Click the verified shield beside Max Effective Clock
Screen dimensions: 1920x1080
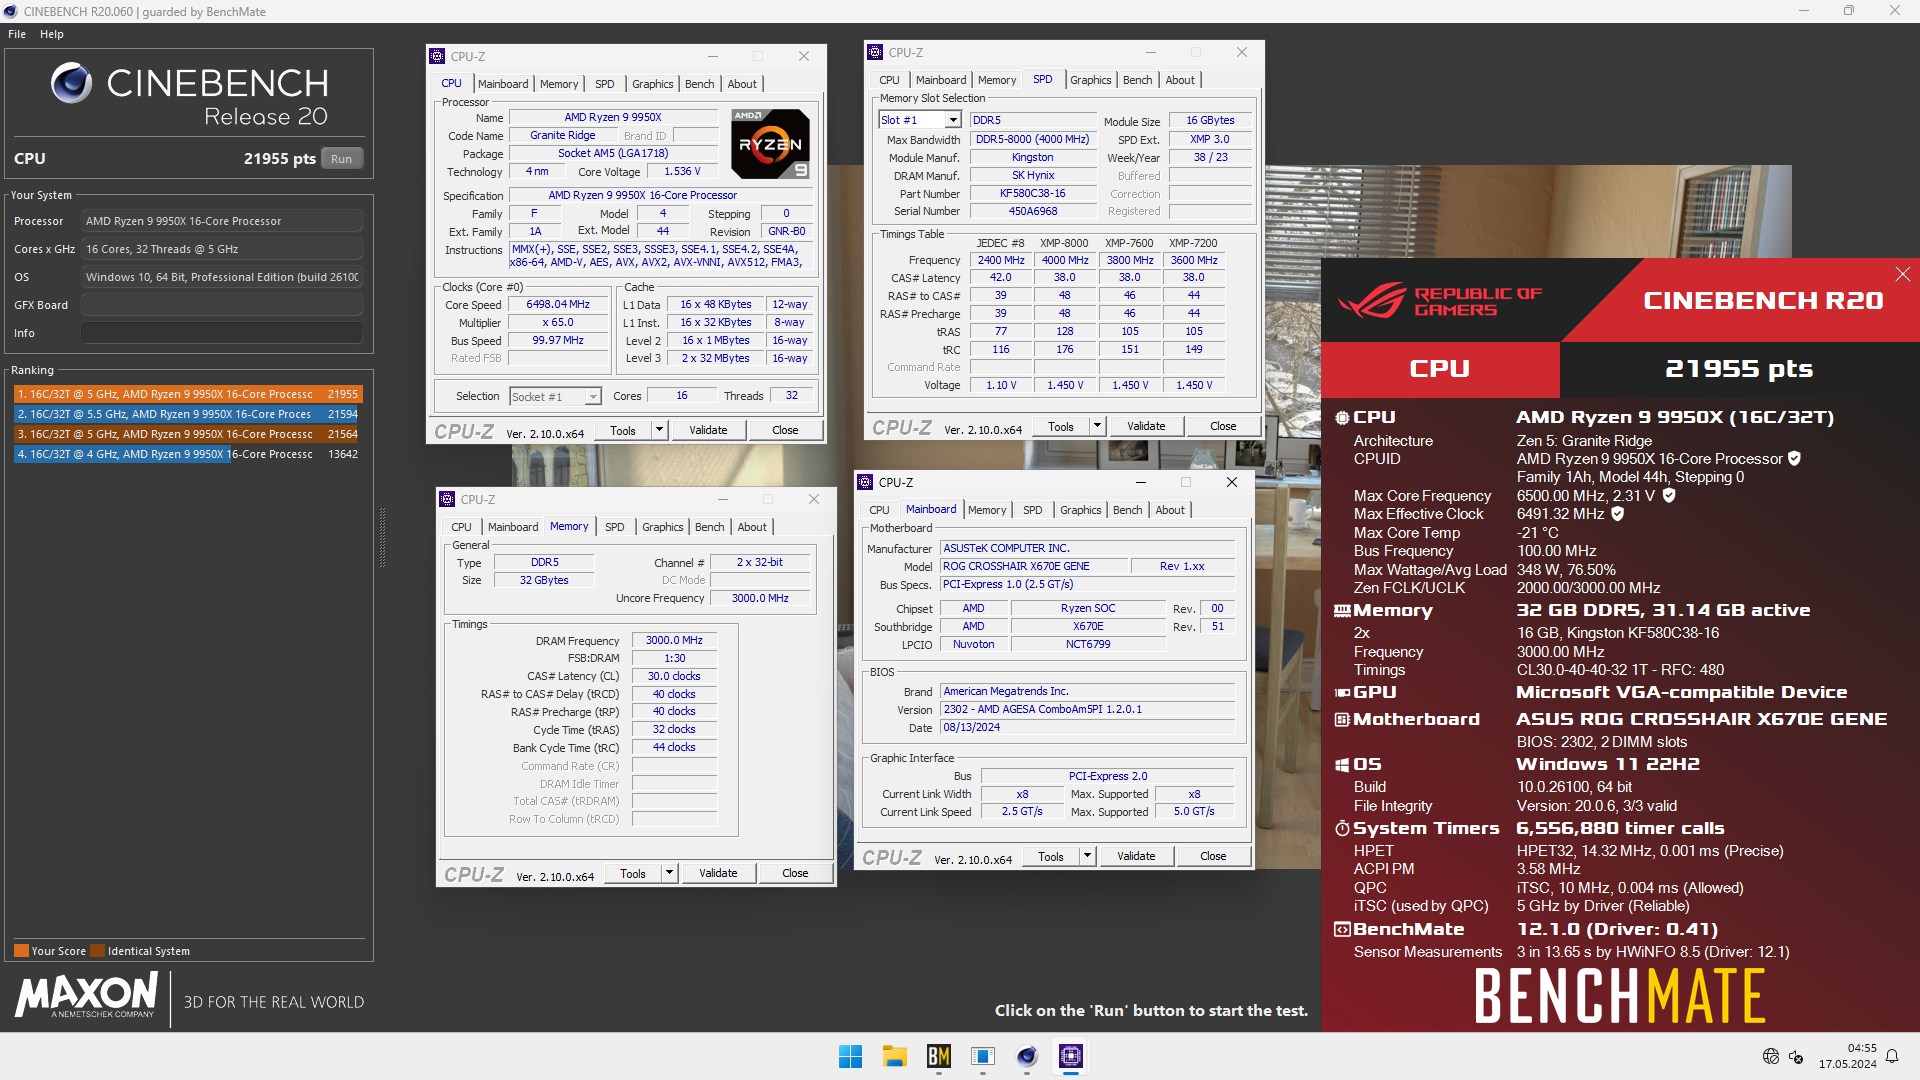1618,513
